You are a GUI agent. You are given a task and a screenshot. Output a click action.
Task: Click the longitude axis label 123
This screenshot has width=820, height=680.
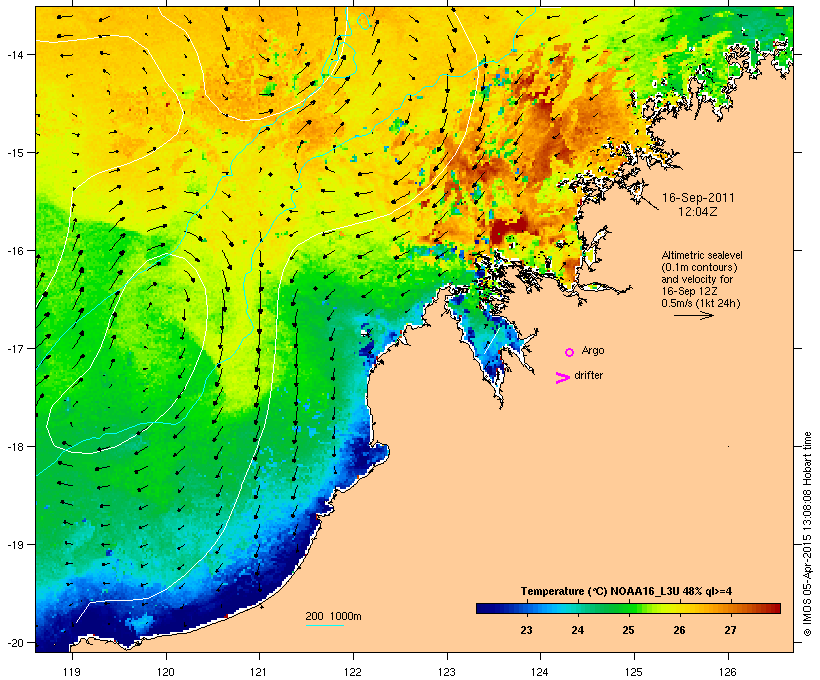pos(447,672)
